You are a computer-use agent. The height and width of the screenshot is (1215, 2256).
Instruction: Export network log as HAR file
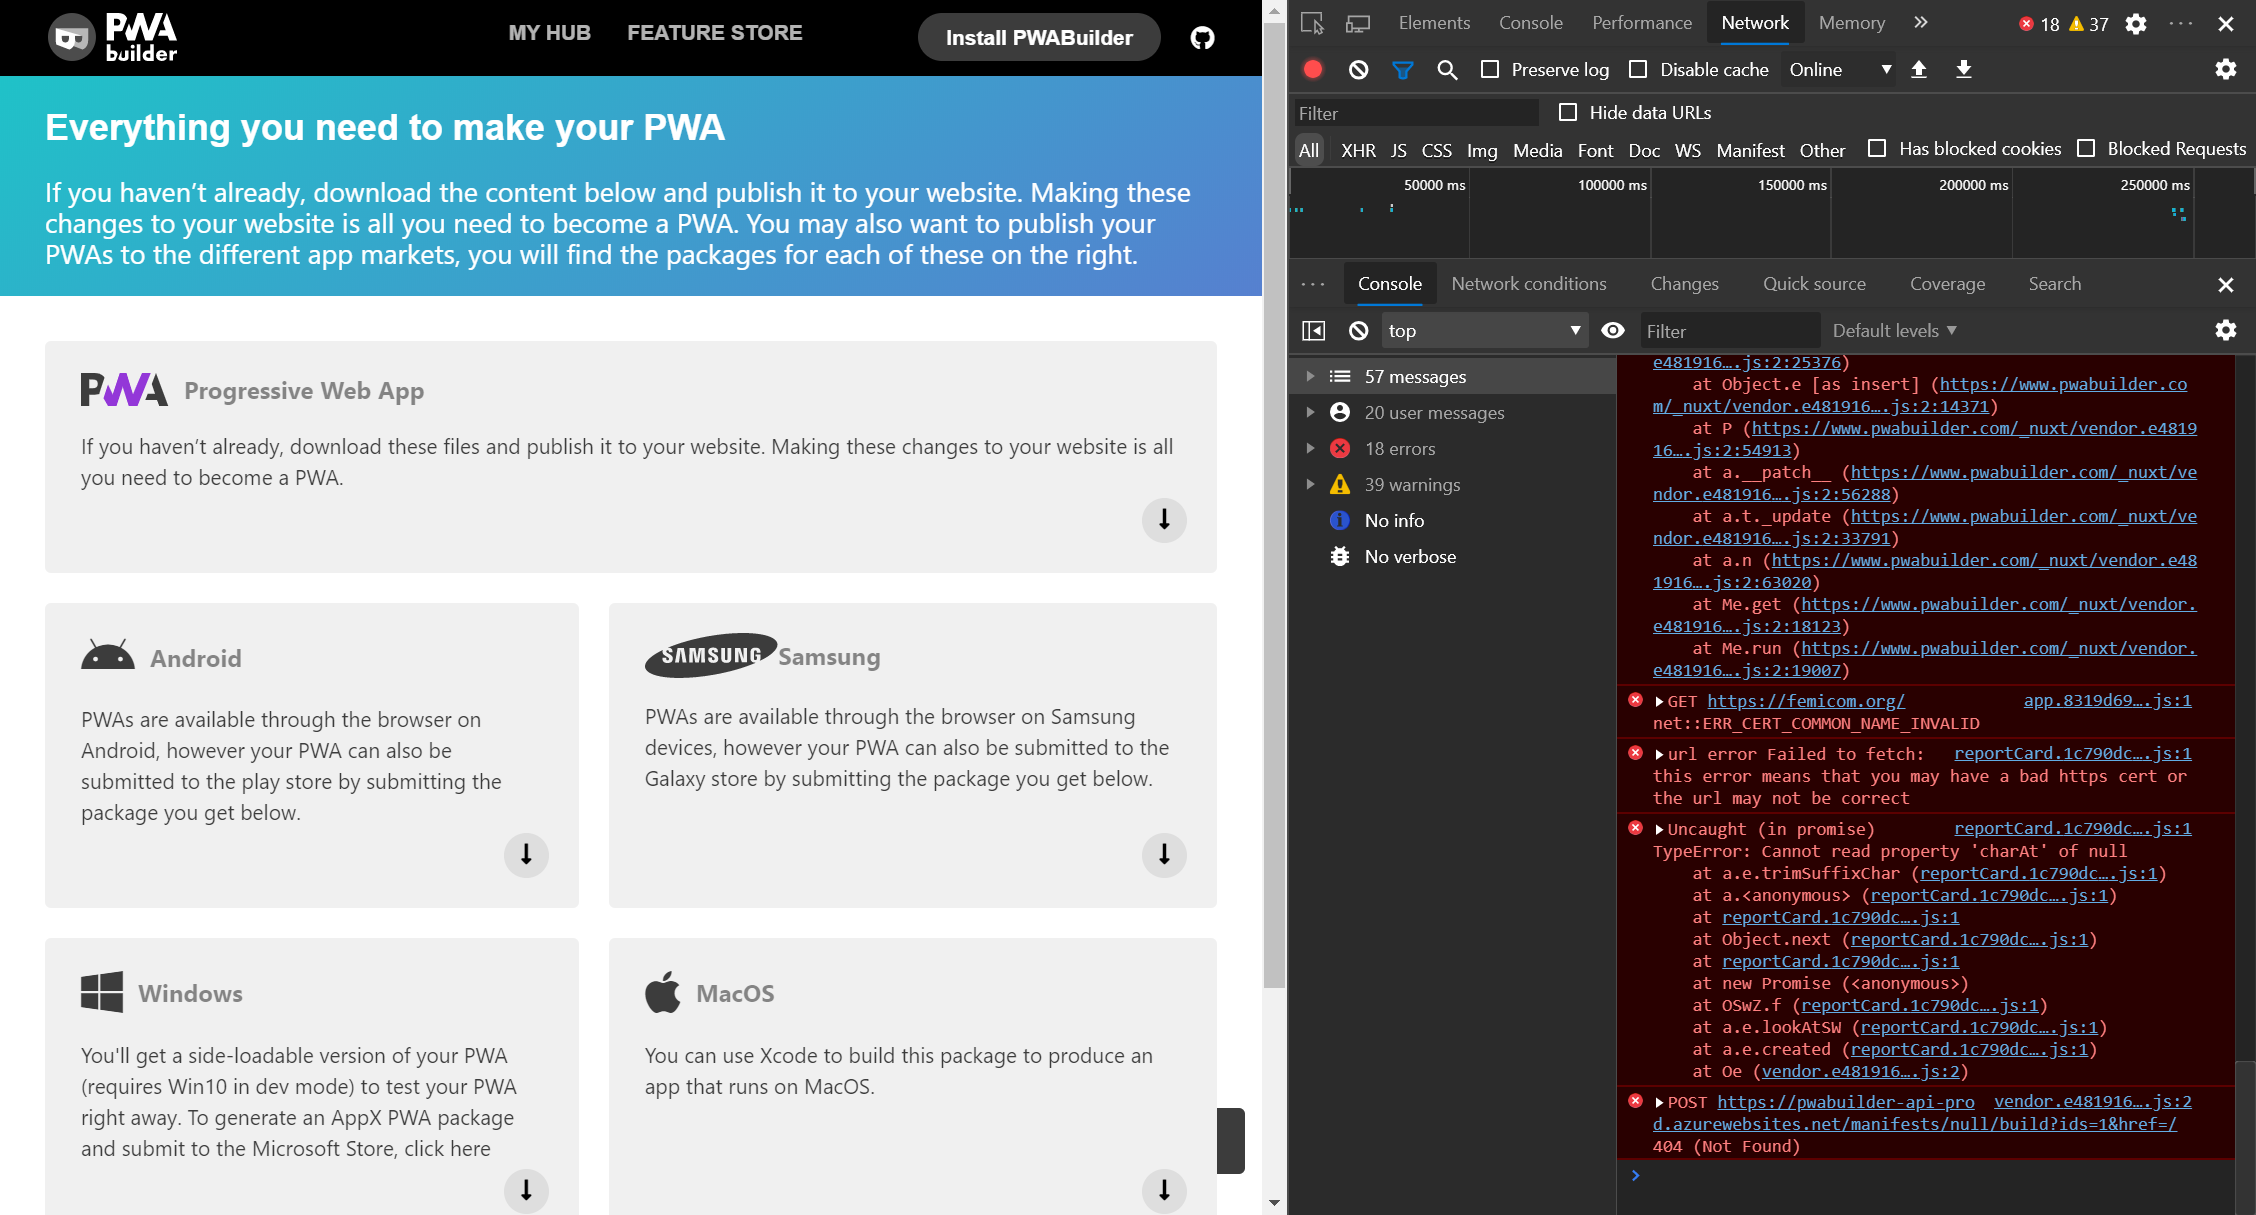click(x=1963, y=69)
